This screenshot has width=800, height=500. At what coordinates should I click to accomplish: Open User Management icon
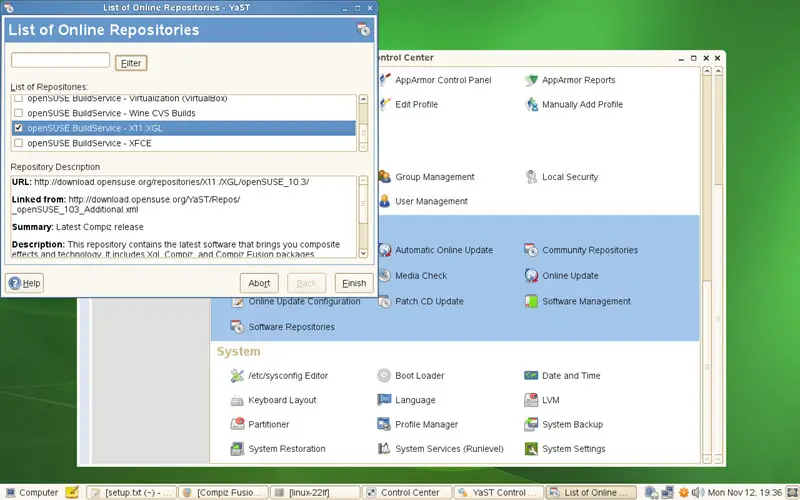[385, 202]
